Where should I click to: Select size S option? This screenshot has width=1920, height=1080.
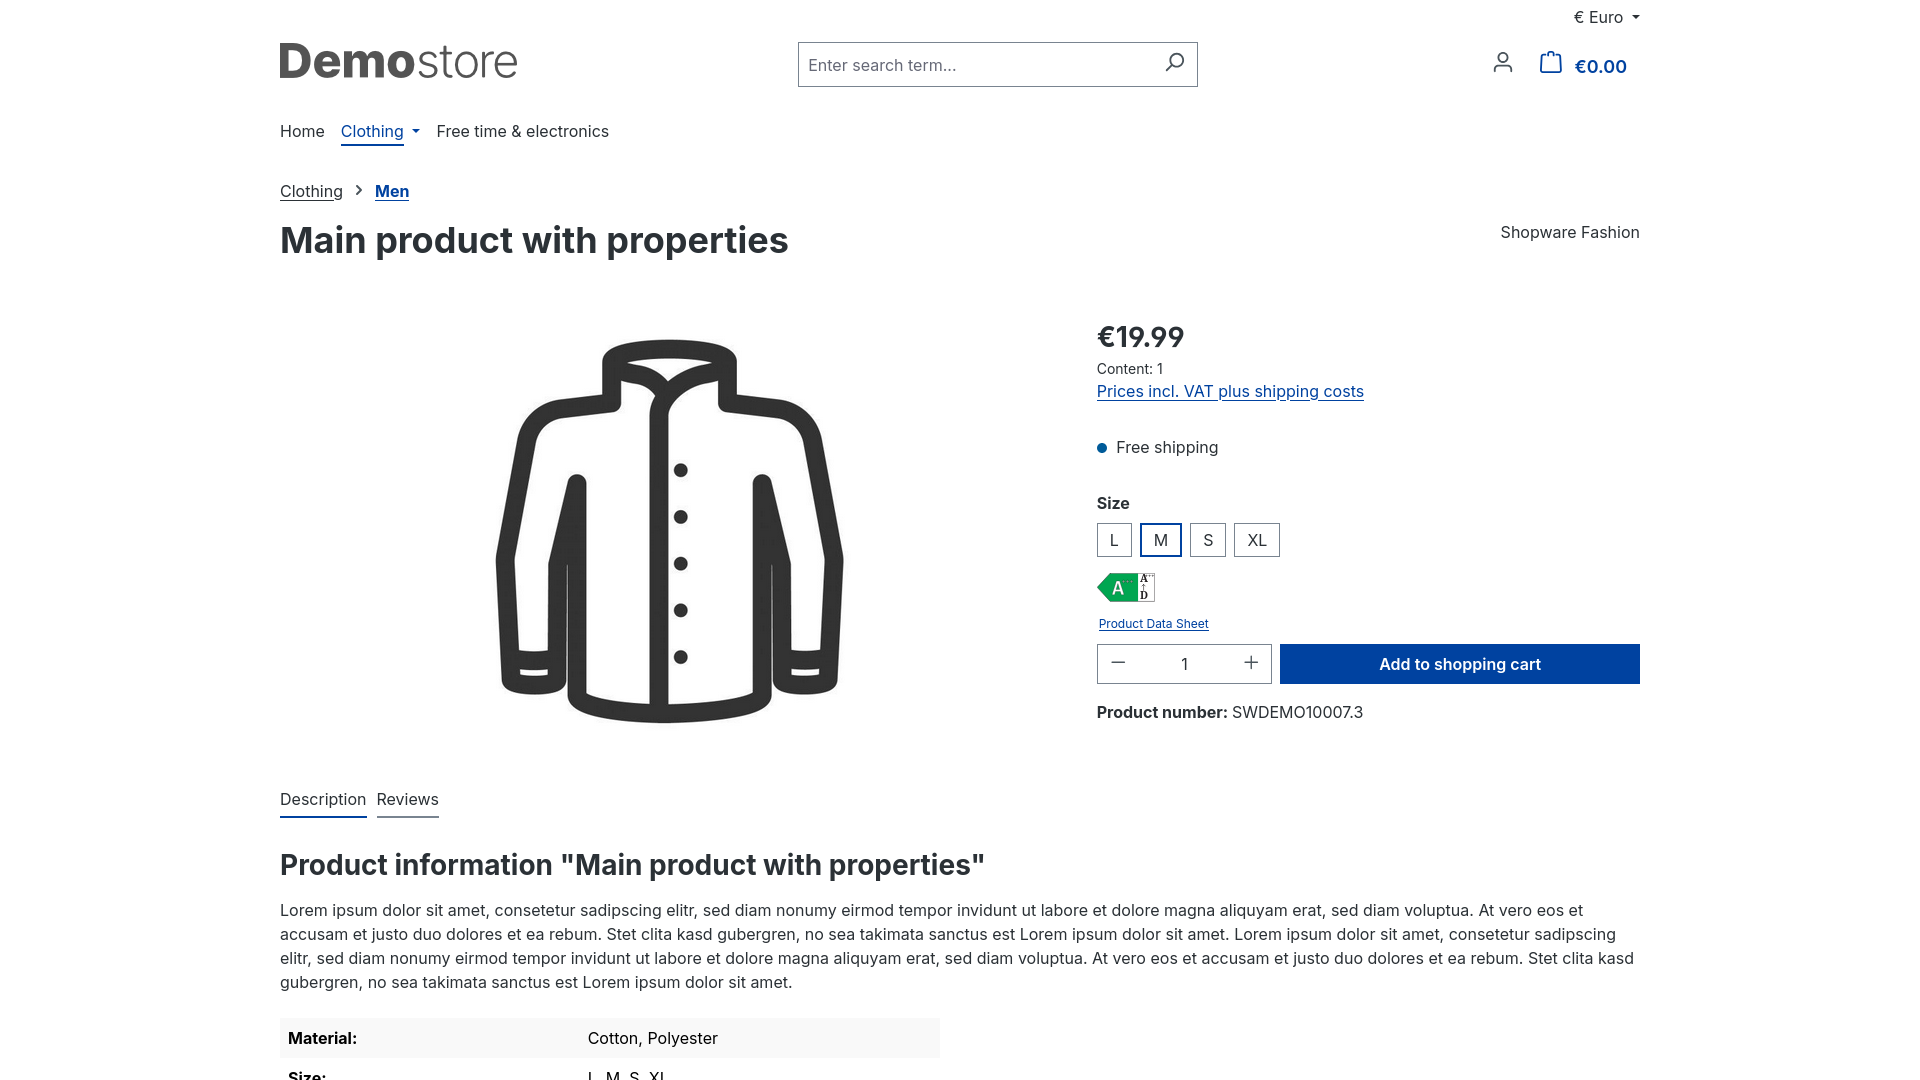1207,540
